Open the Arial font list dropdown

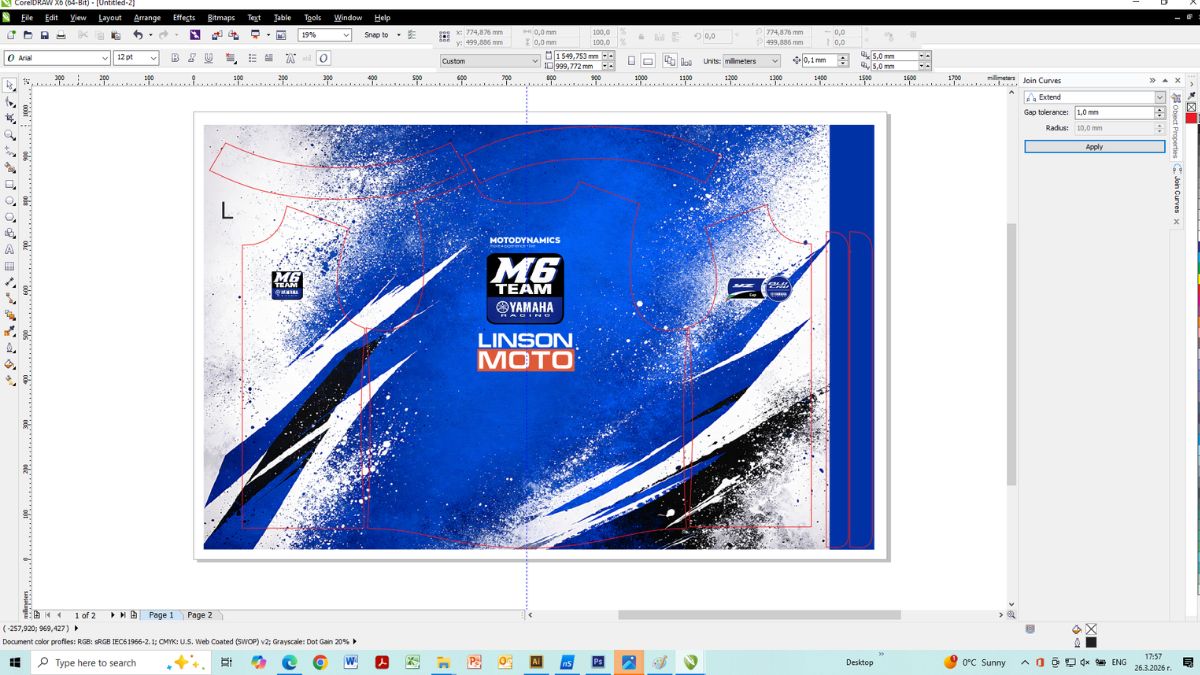point(105,58)
